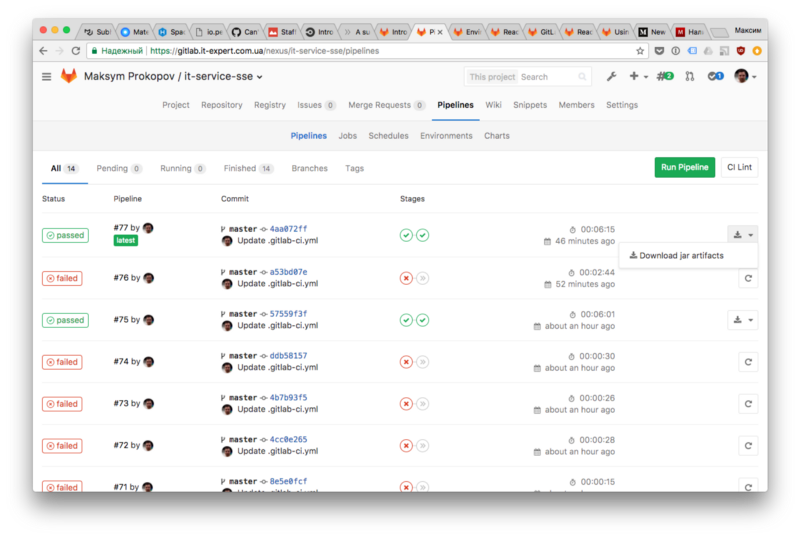
Task: Open artifacts download dropdown for pipeline #75
Action: [x=742, y=320]
